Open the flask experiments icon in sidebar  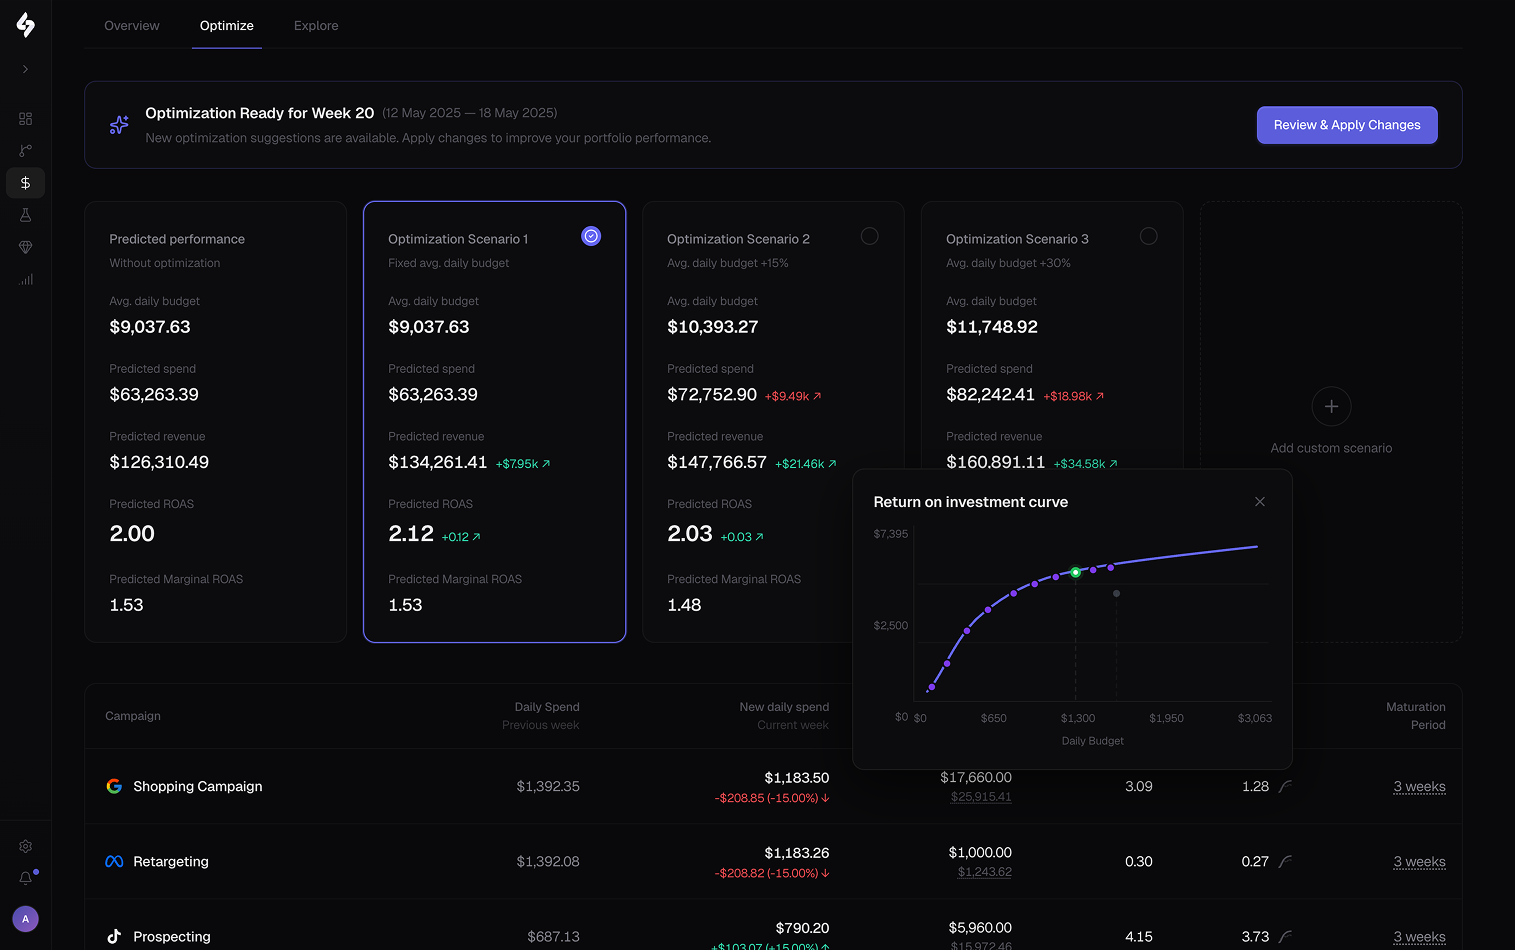tap(26, 215)
